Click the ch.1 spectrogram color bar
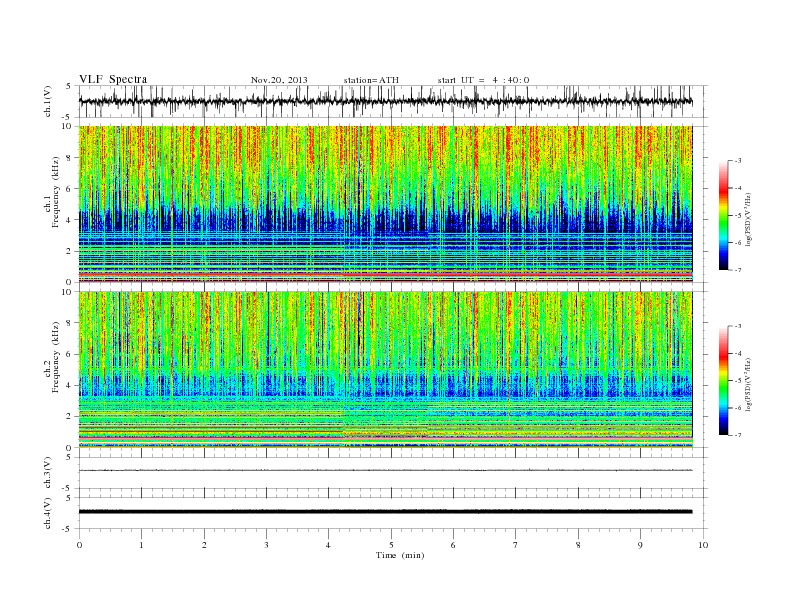 click(x=723, y=216)
